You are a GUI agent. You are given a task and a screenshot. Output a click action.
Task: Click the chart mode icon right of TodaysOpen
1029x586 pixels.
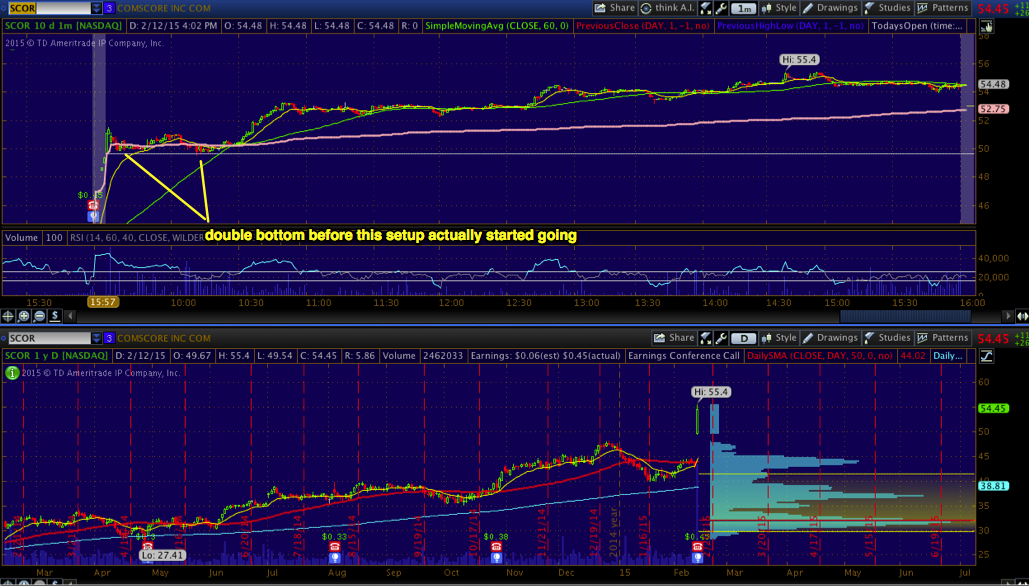point(986,26)
